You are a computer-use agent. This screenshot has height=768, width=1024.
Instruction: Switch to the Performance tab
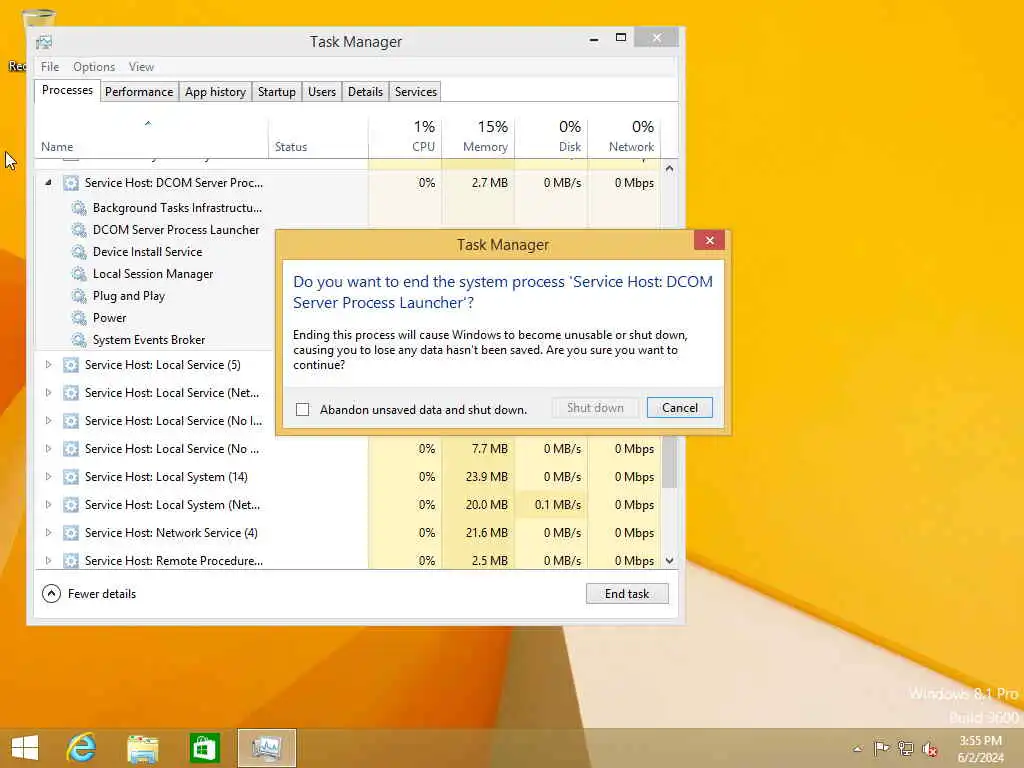[139, 92]
